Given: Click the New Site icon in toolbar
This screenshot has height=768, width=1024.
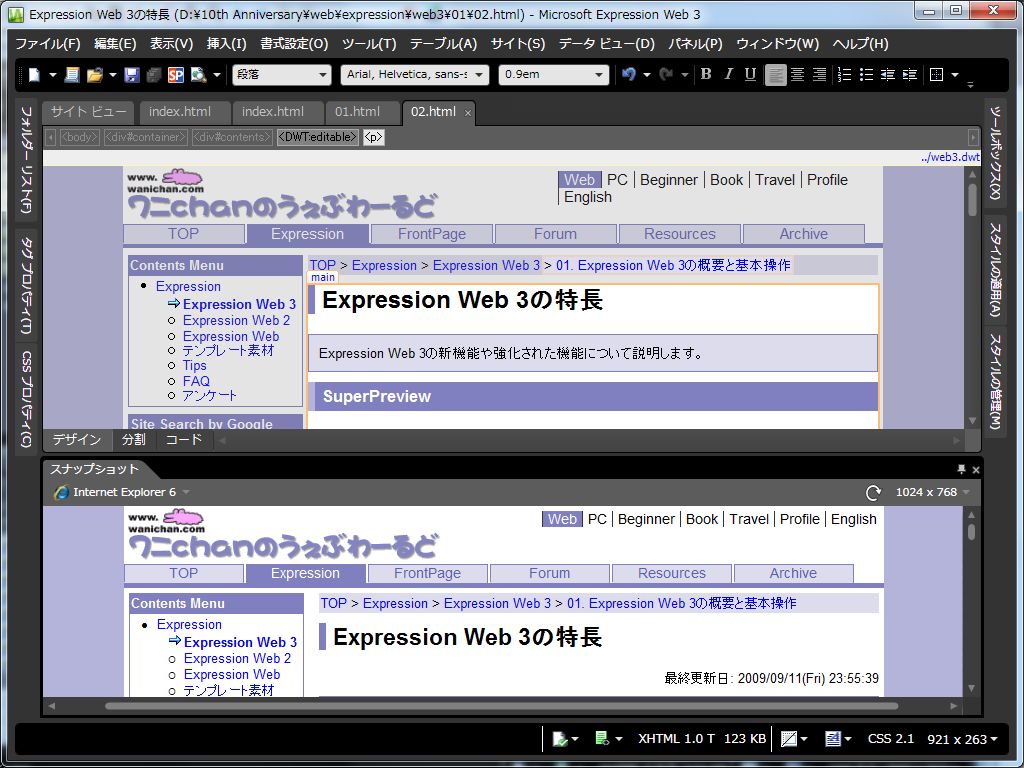Looking at the screenshot, I should [72, 74].
